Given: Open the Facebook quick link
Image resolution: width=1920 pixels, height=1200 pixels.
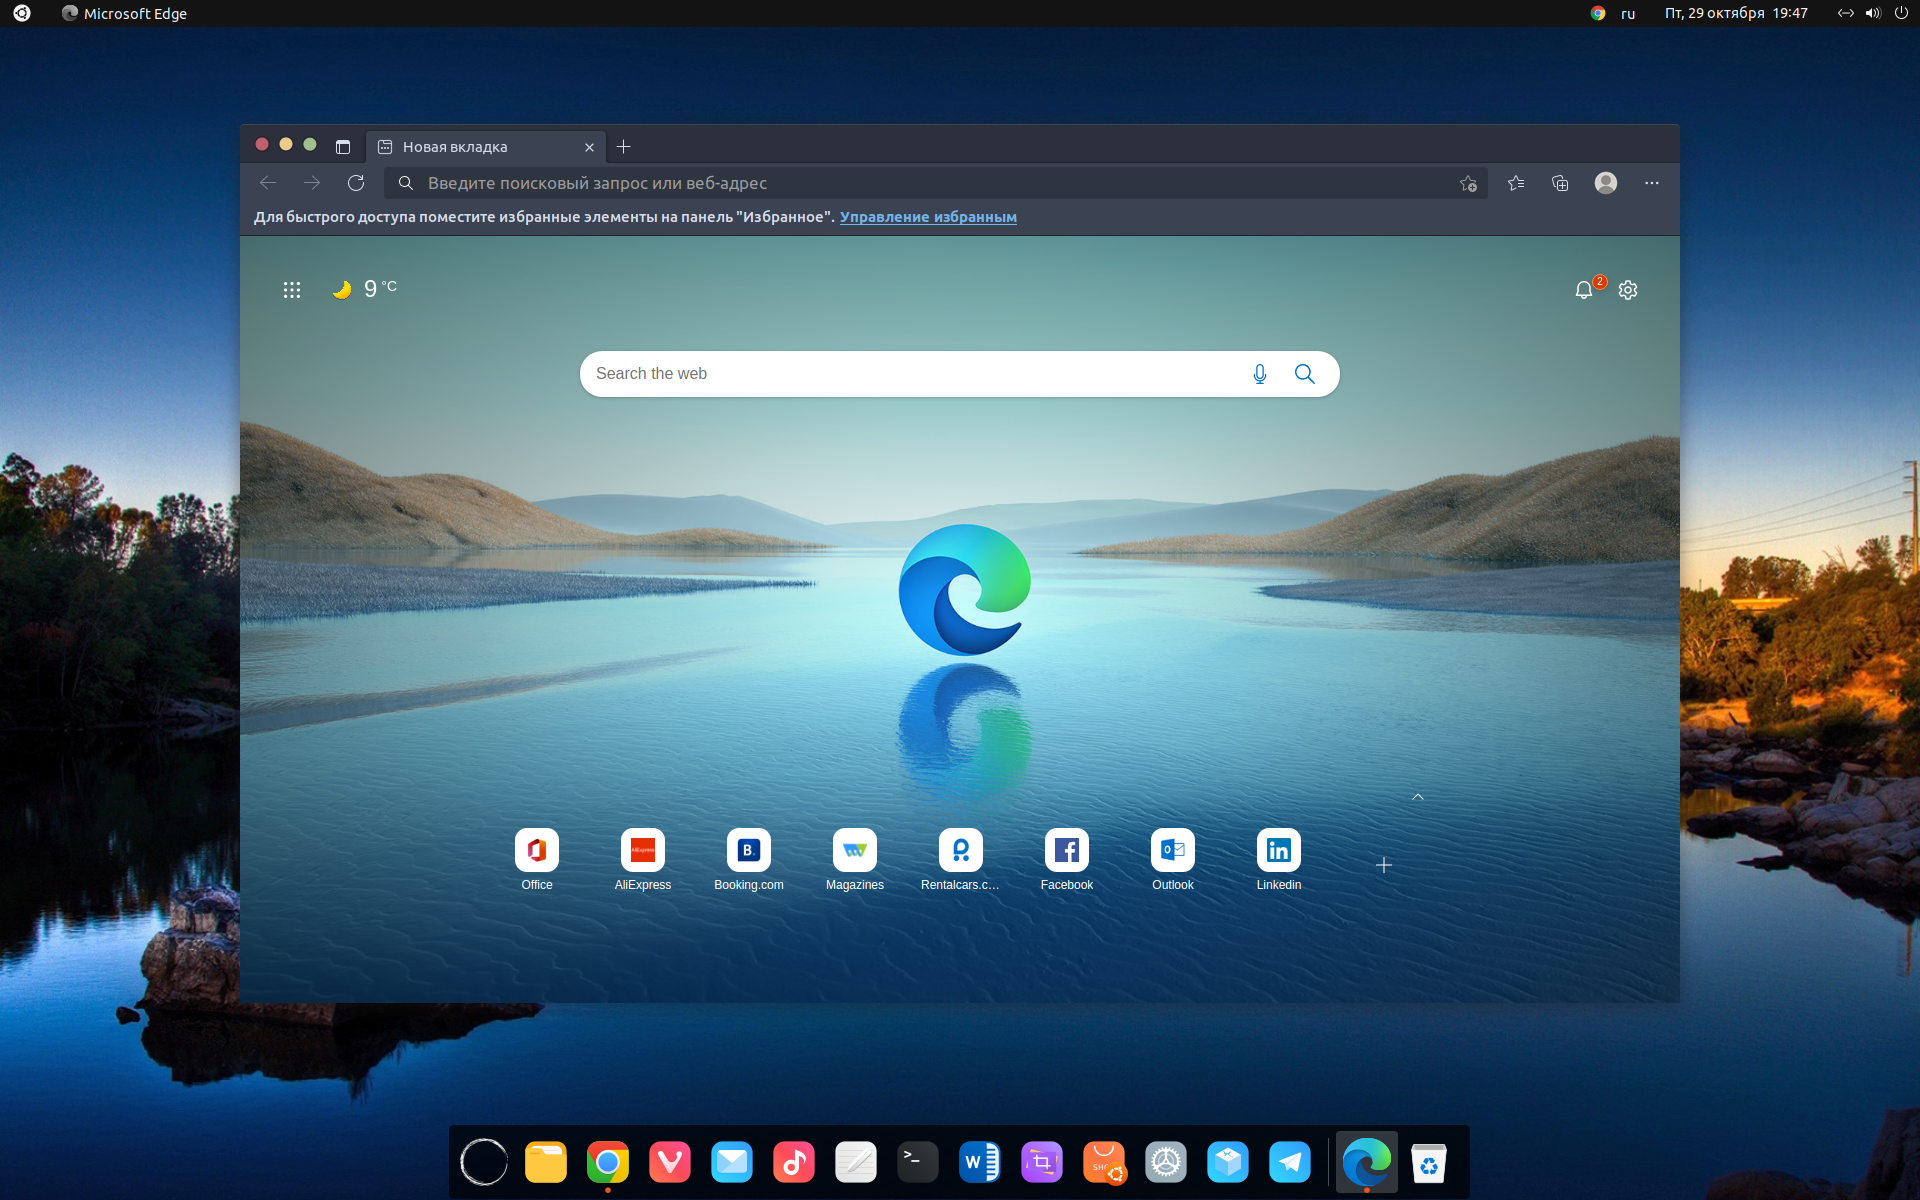Looking at the screenshot, I should click(1067, 860).
